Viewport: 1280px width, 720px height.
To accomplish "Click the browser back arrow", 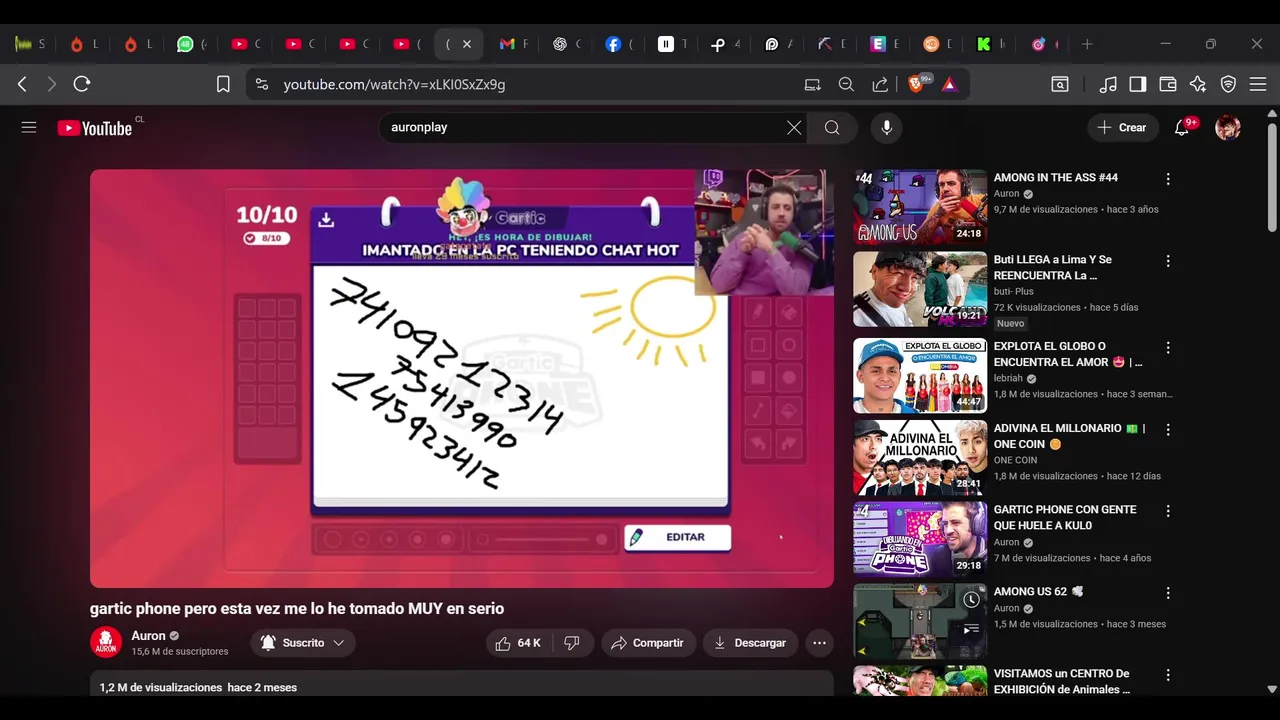I will point(22,84).
